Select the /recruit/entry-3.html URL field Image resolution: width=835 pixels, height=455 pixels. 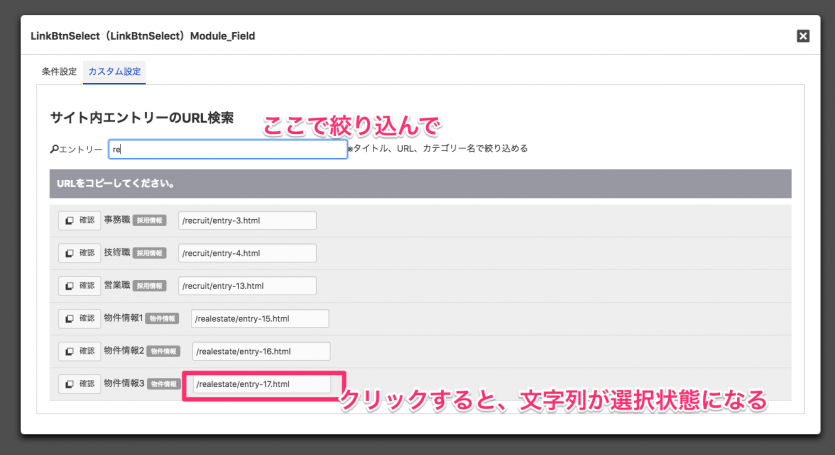point(247,220)
